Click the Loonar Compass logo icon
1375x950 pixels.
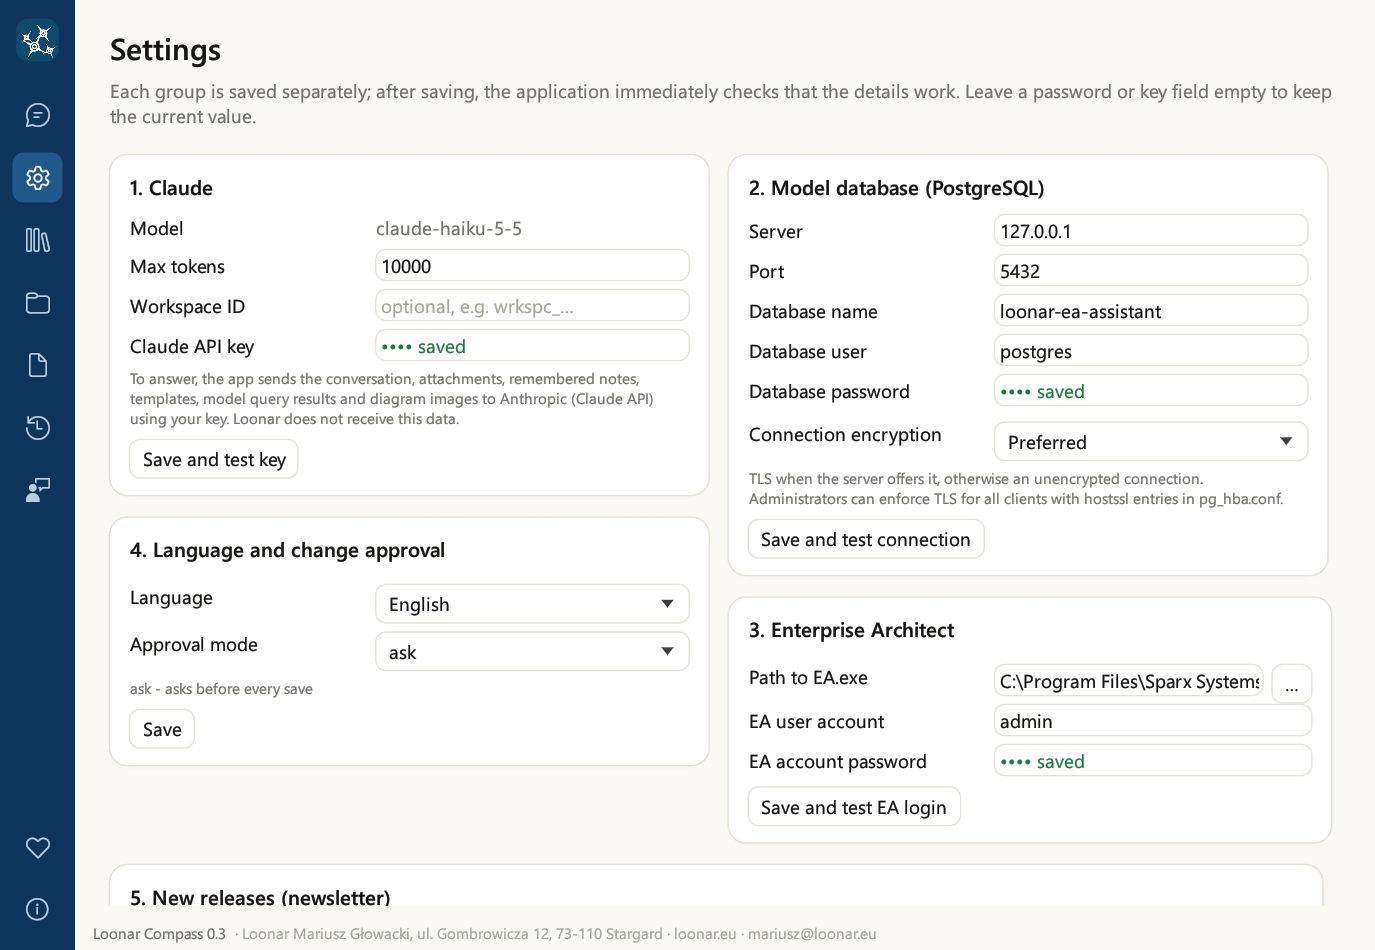click(x=38, y=40)
